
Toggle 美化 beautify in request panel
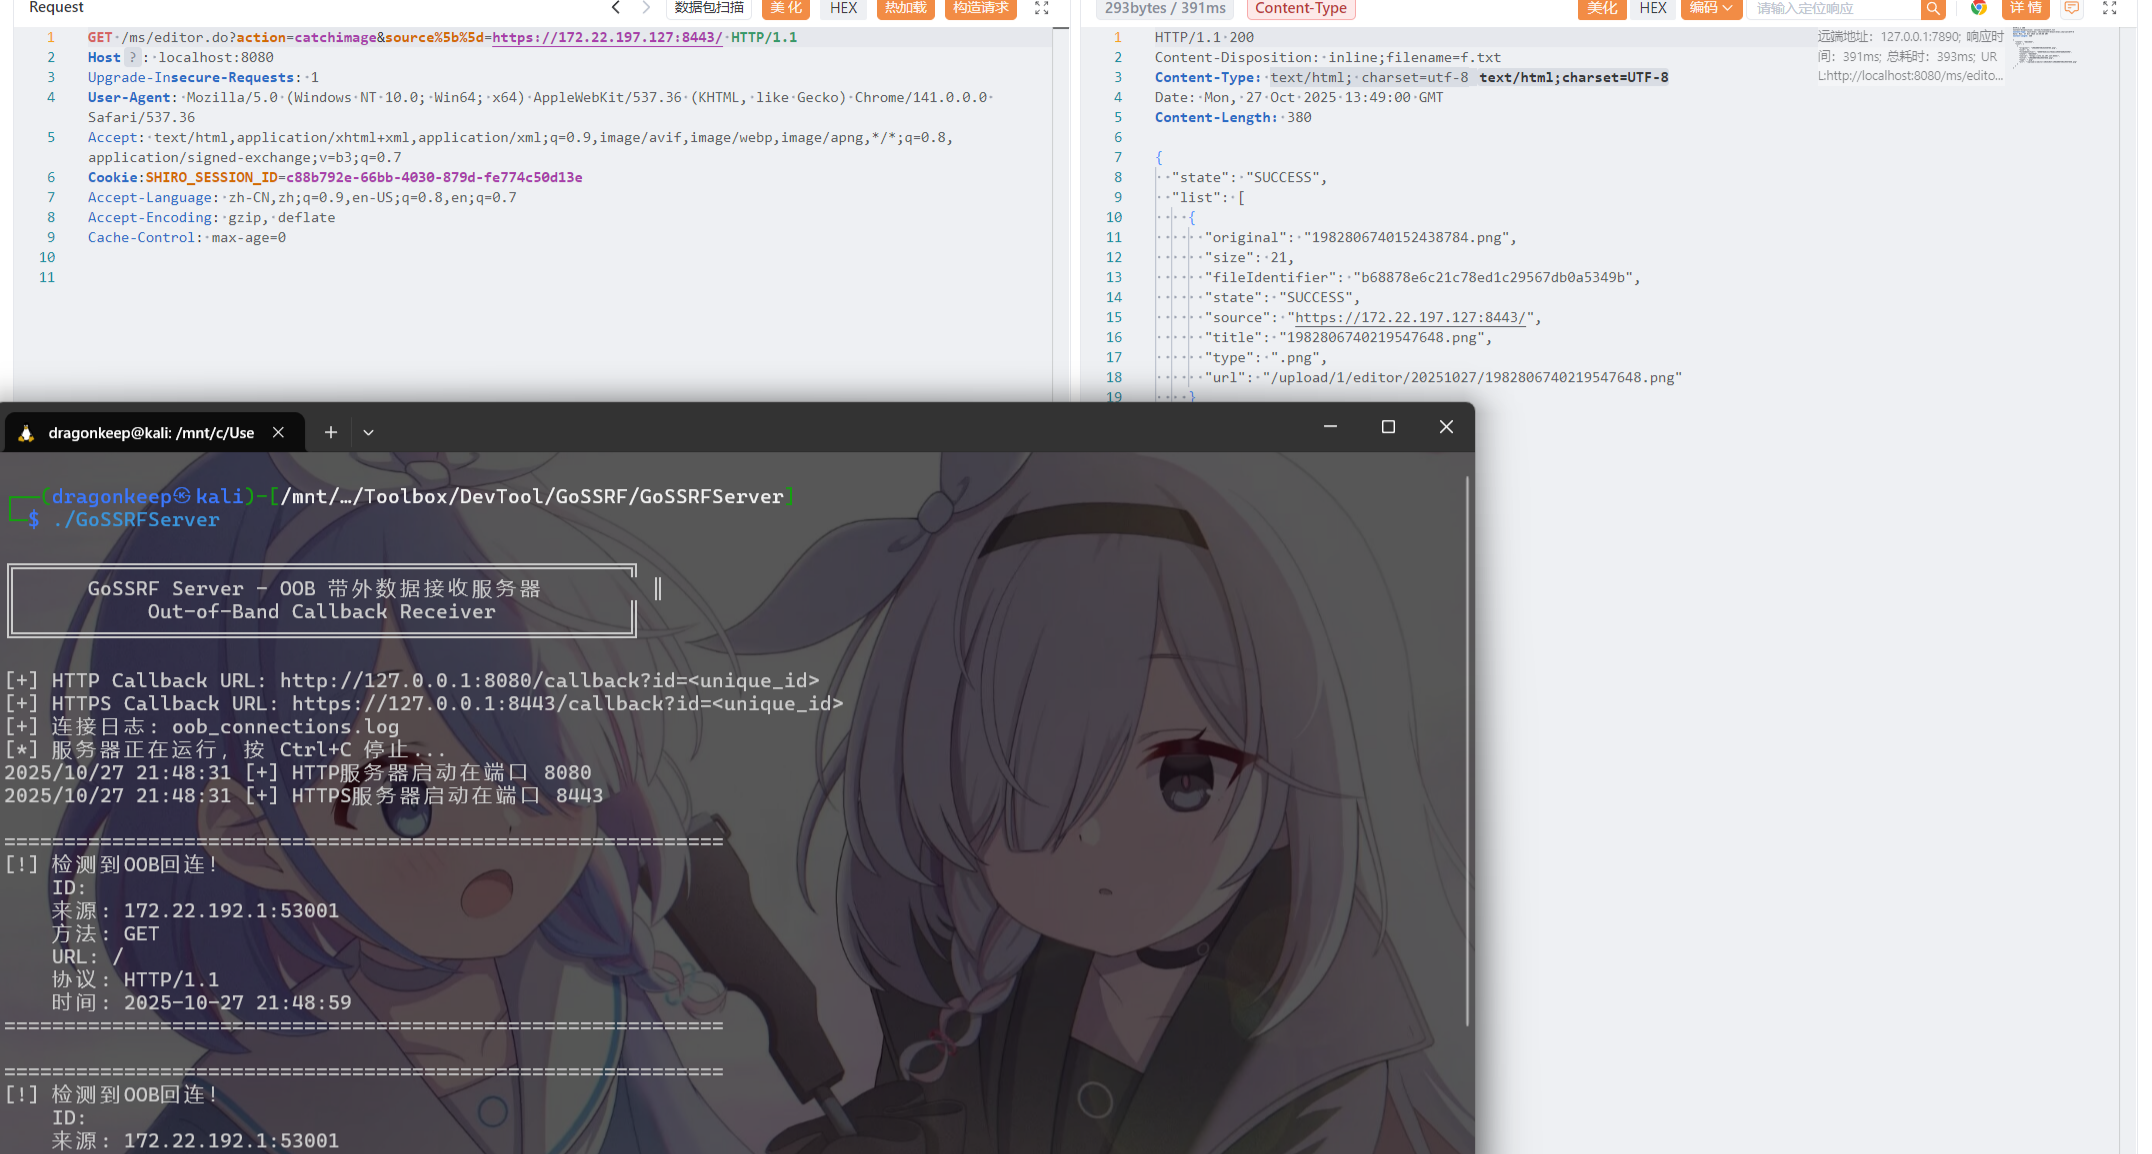tap(786, 8)
